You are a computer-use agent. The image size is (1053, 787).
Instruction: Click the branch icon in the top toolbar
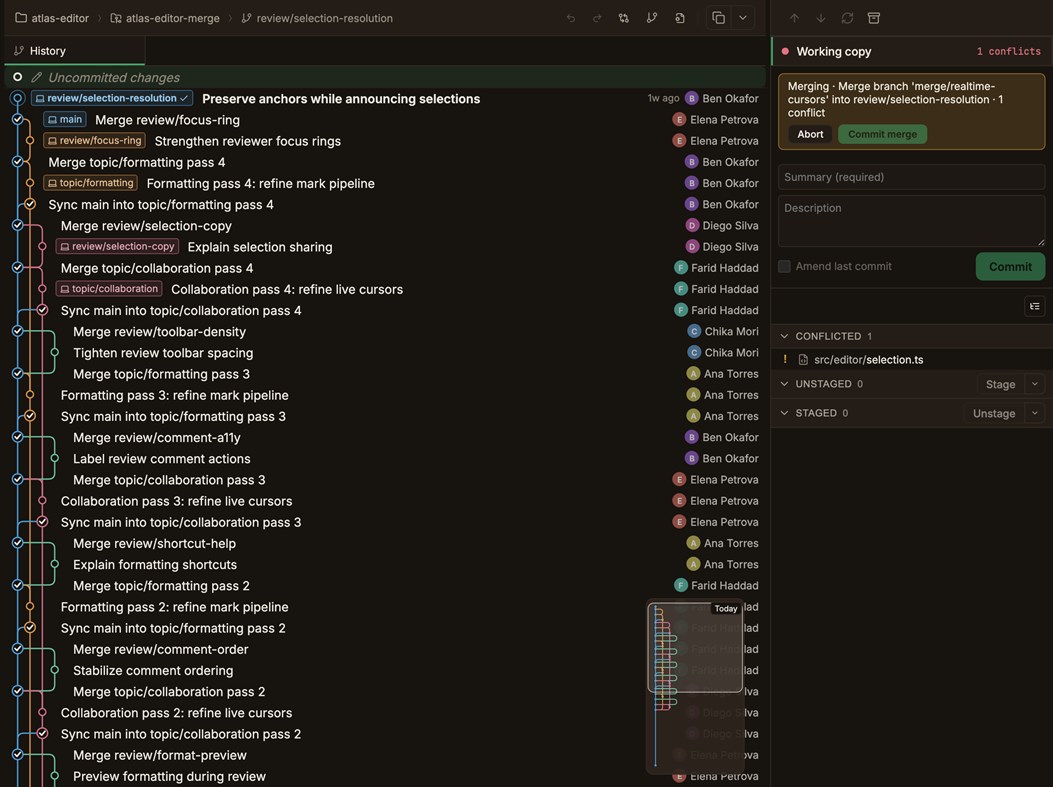click(651, 18)
